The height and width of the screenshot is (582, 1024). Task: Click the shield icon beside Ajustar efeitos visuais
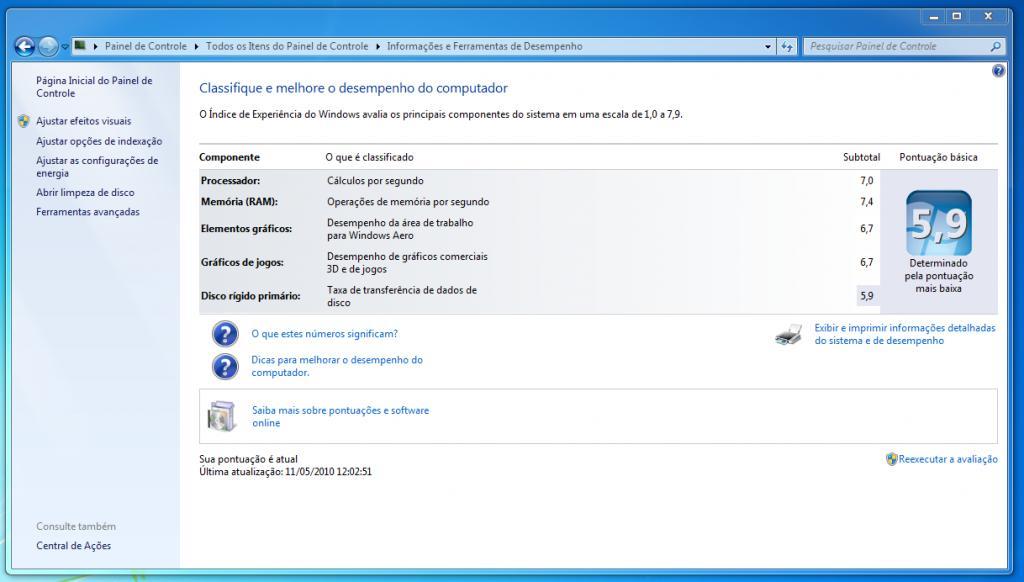[24, 121]
